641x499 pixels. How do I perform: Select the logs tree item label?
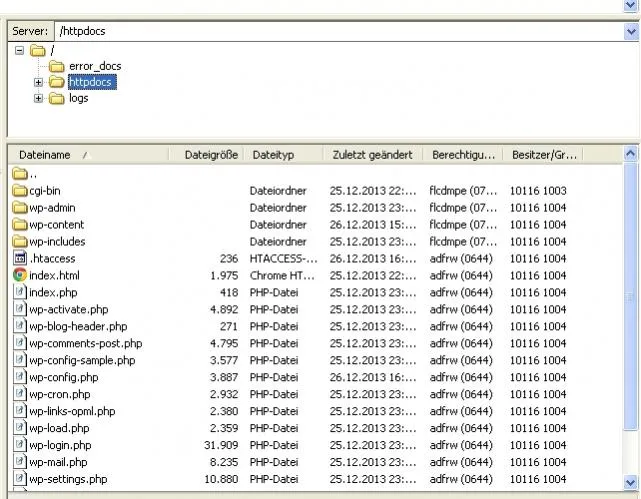pos(78,98)
